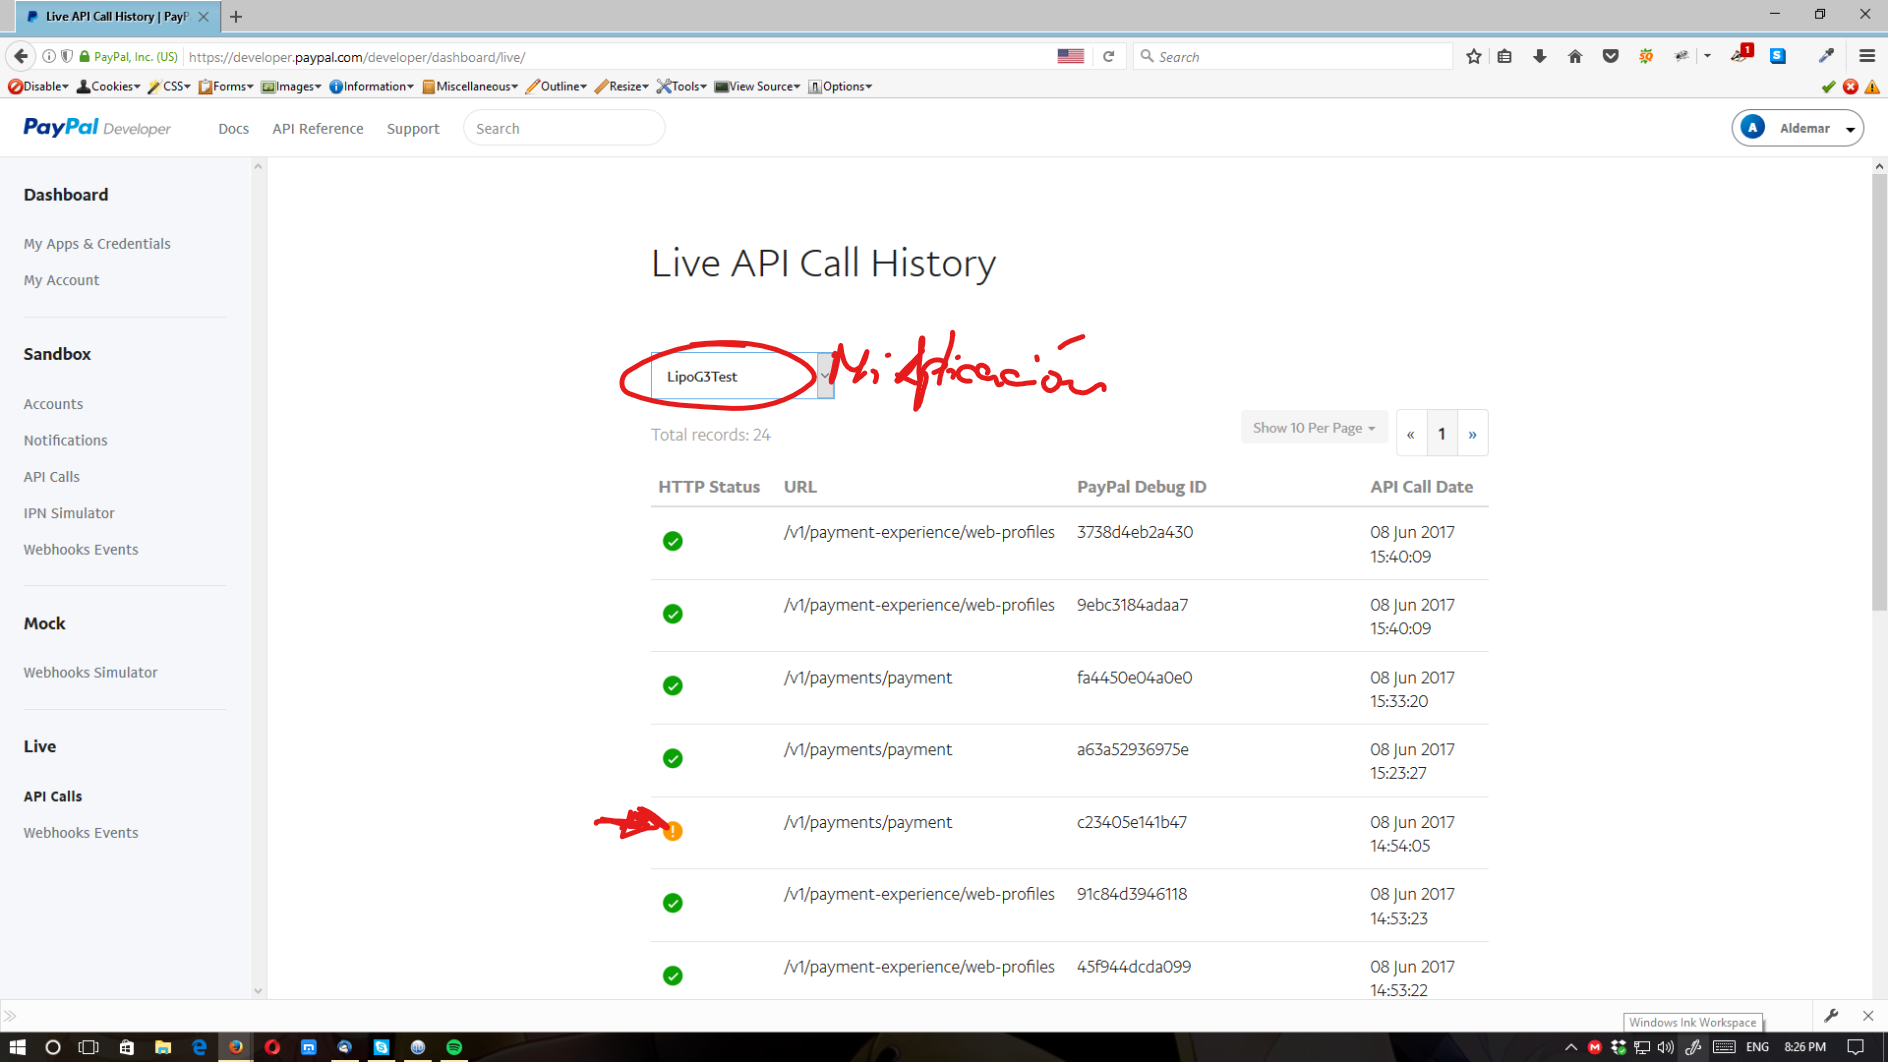Open the Support link in header
Viewport: 1888px width, 1062px height.
[413, 128]
